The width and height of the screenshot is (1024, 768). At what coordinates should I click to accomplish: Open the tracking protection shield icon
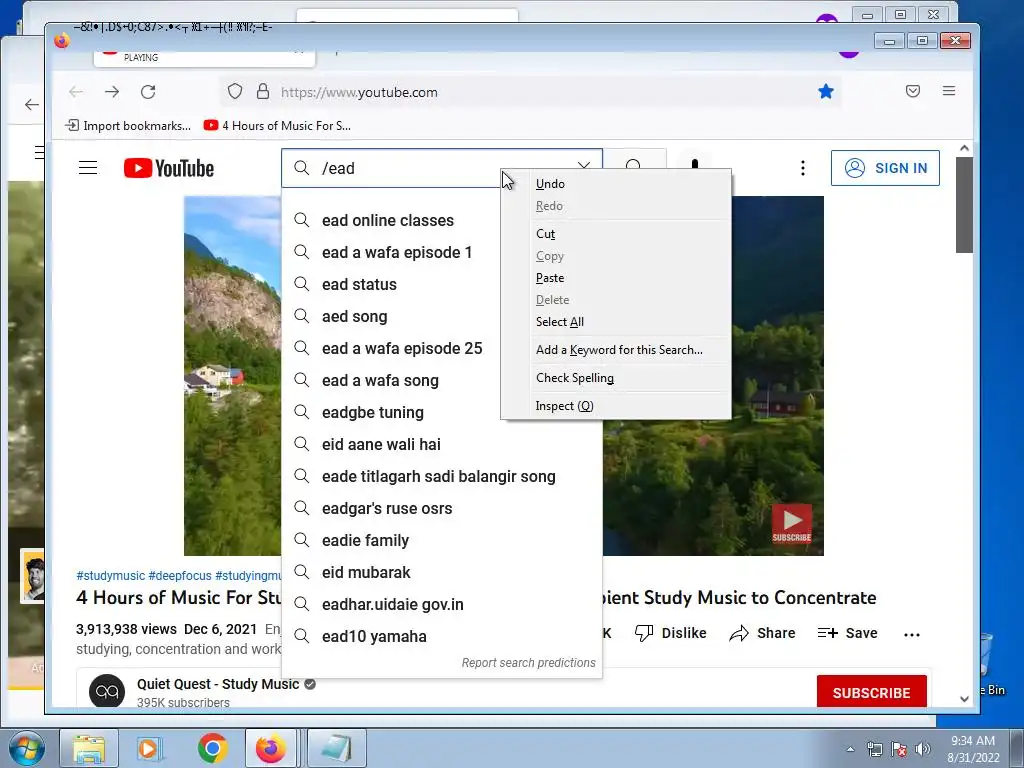[x=235, y=91]
